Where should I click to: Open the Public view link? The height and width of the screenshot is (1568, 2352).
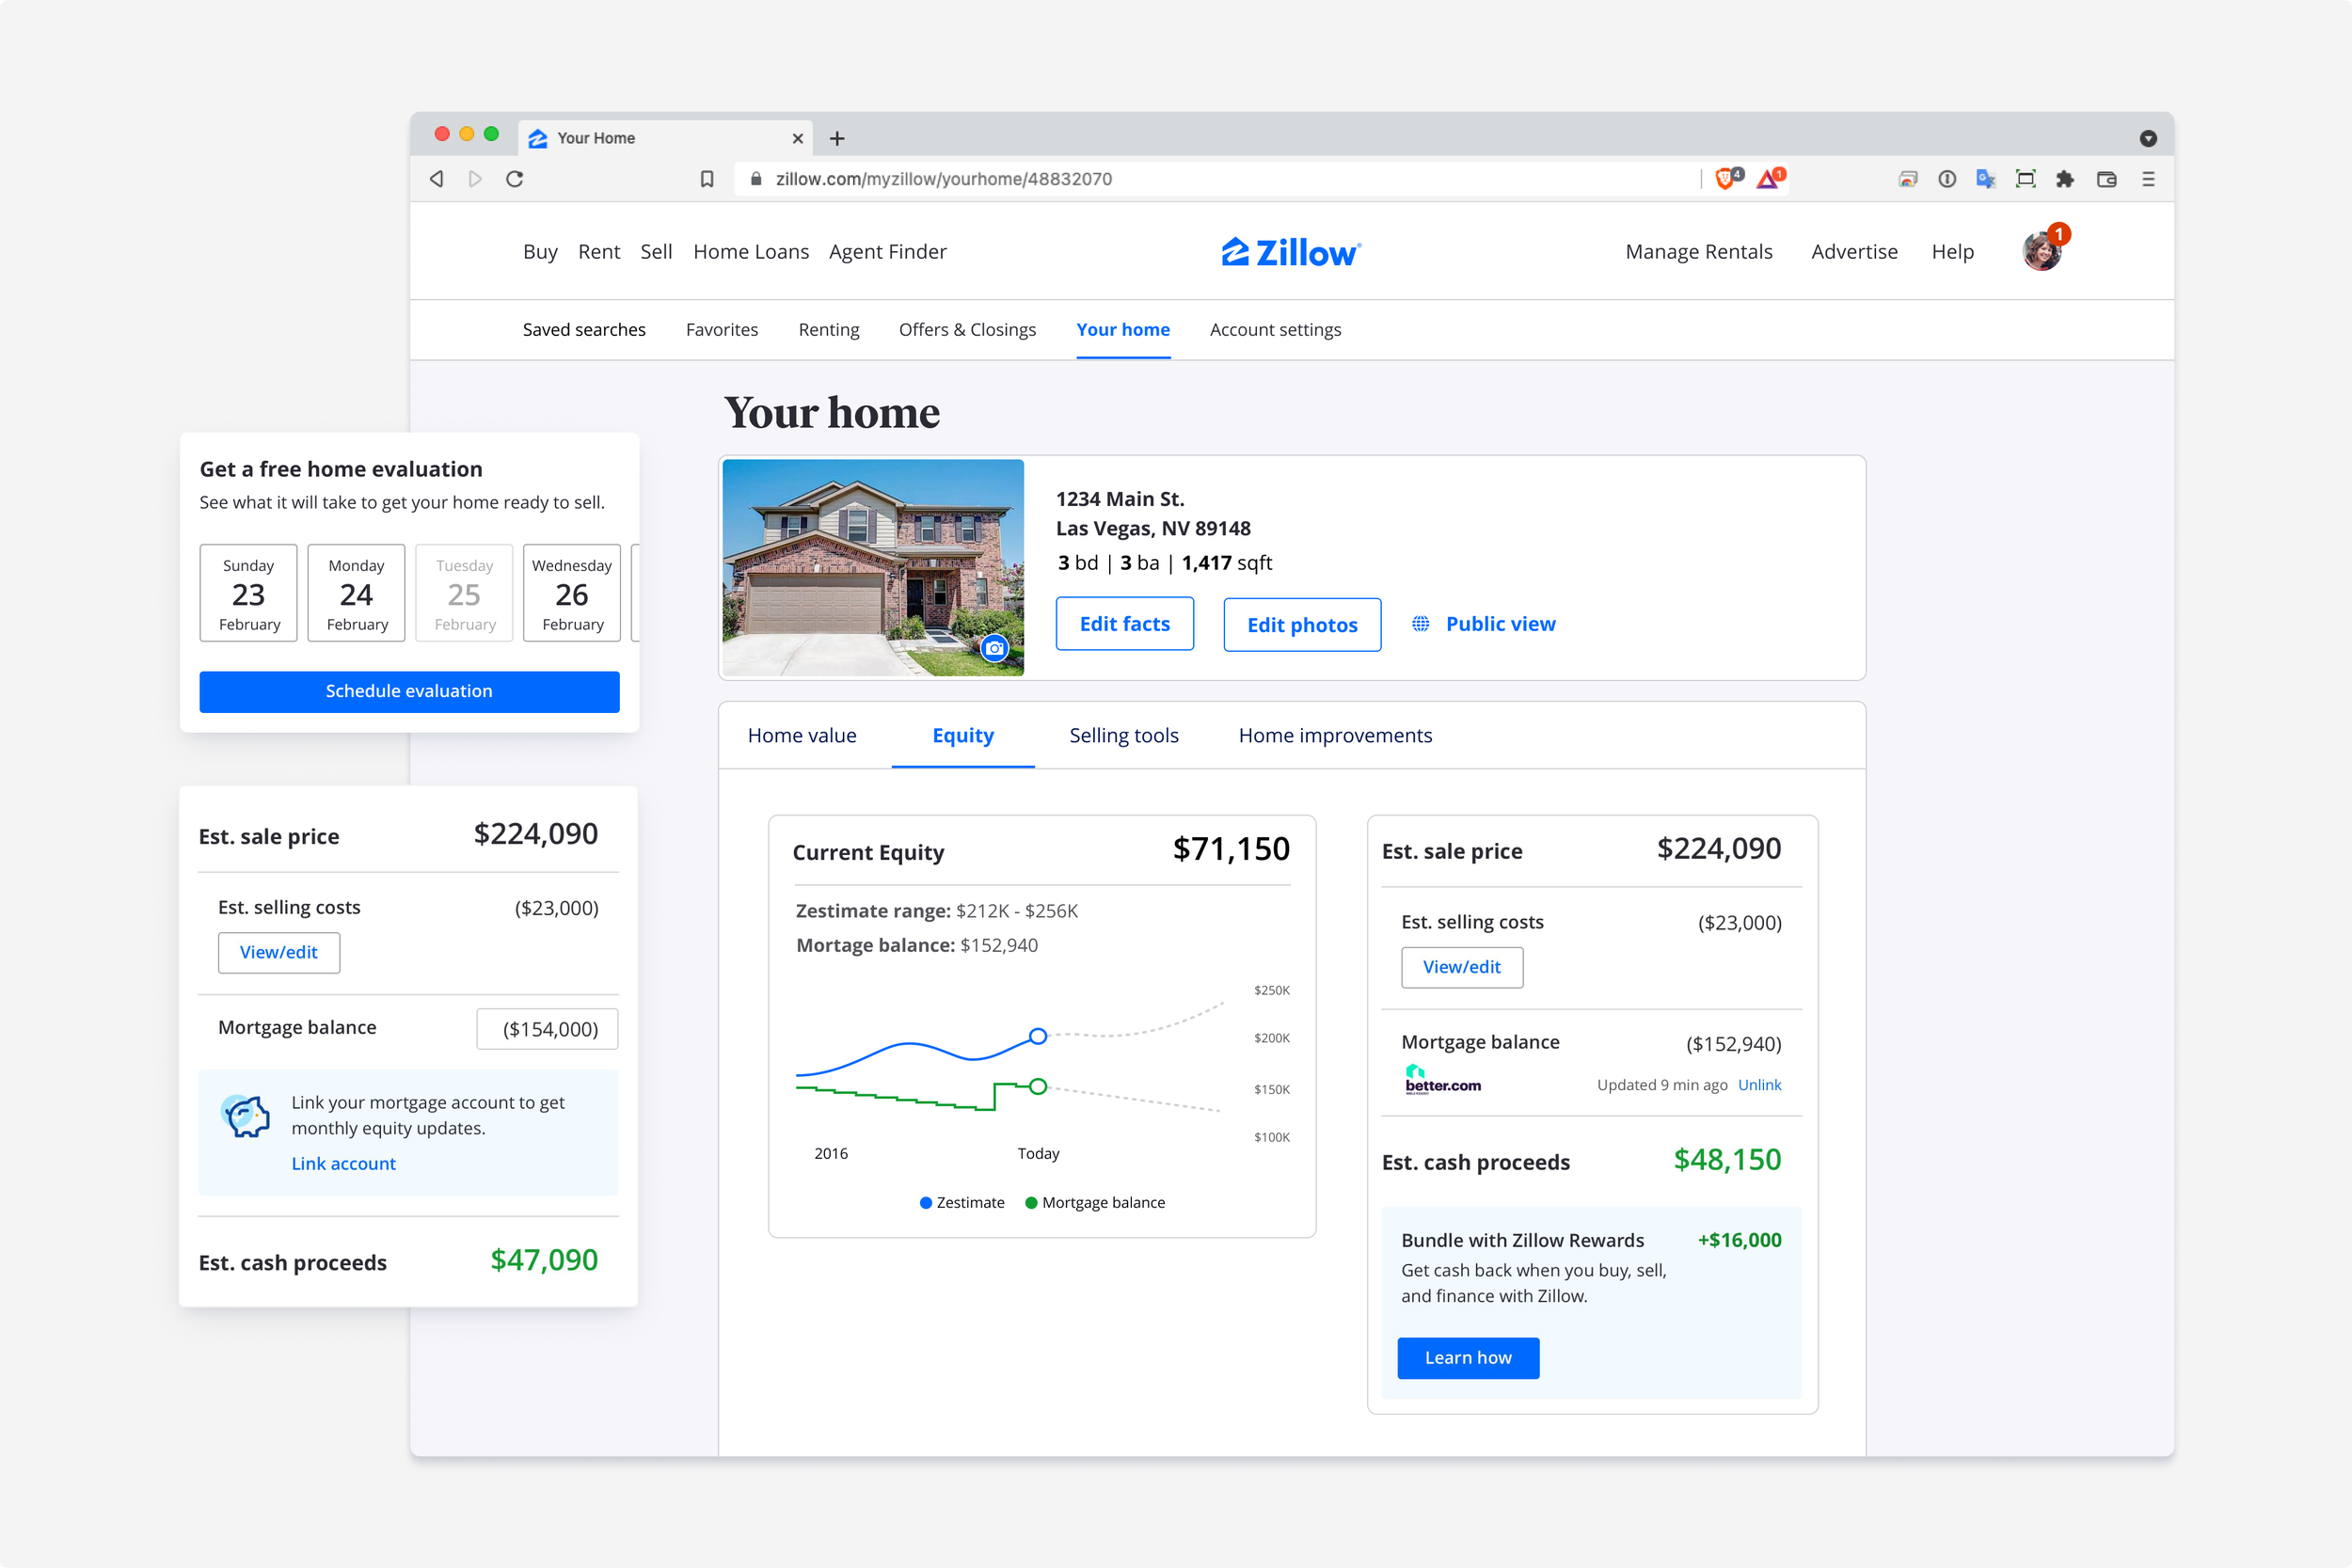click(1500, 624)
